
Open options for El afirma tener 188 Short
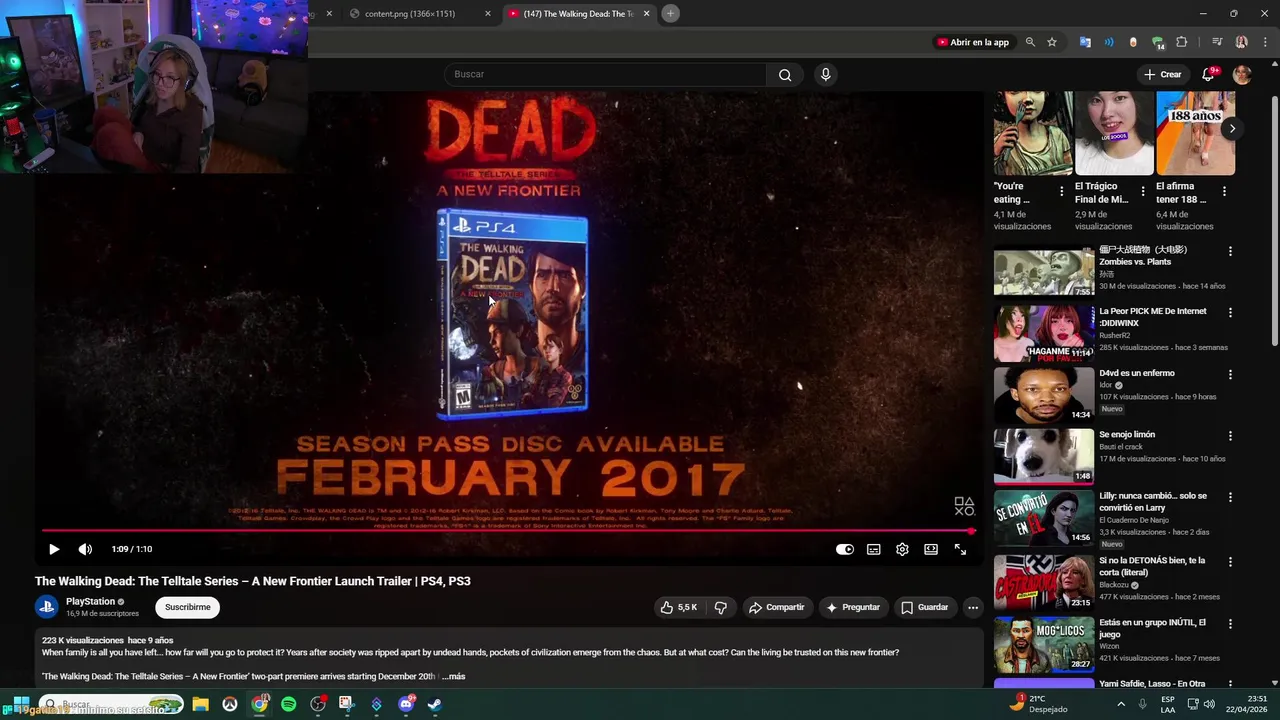click(1224, 191)
